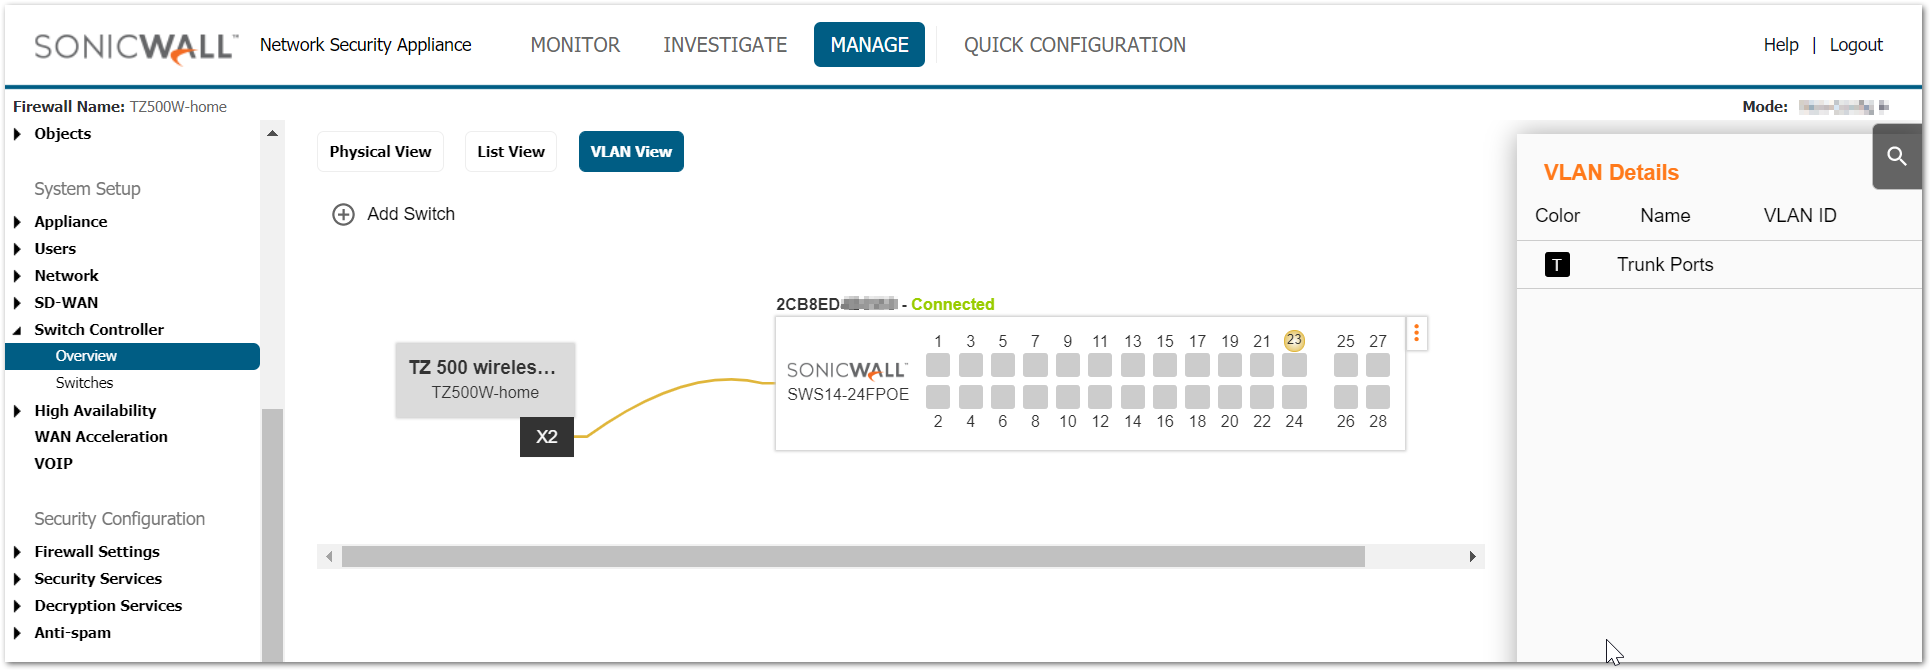Click the Logout link

(x=1856, y=45)
